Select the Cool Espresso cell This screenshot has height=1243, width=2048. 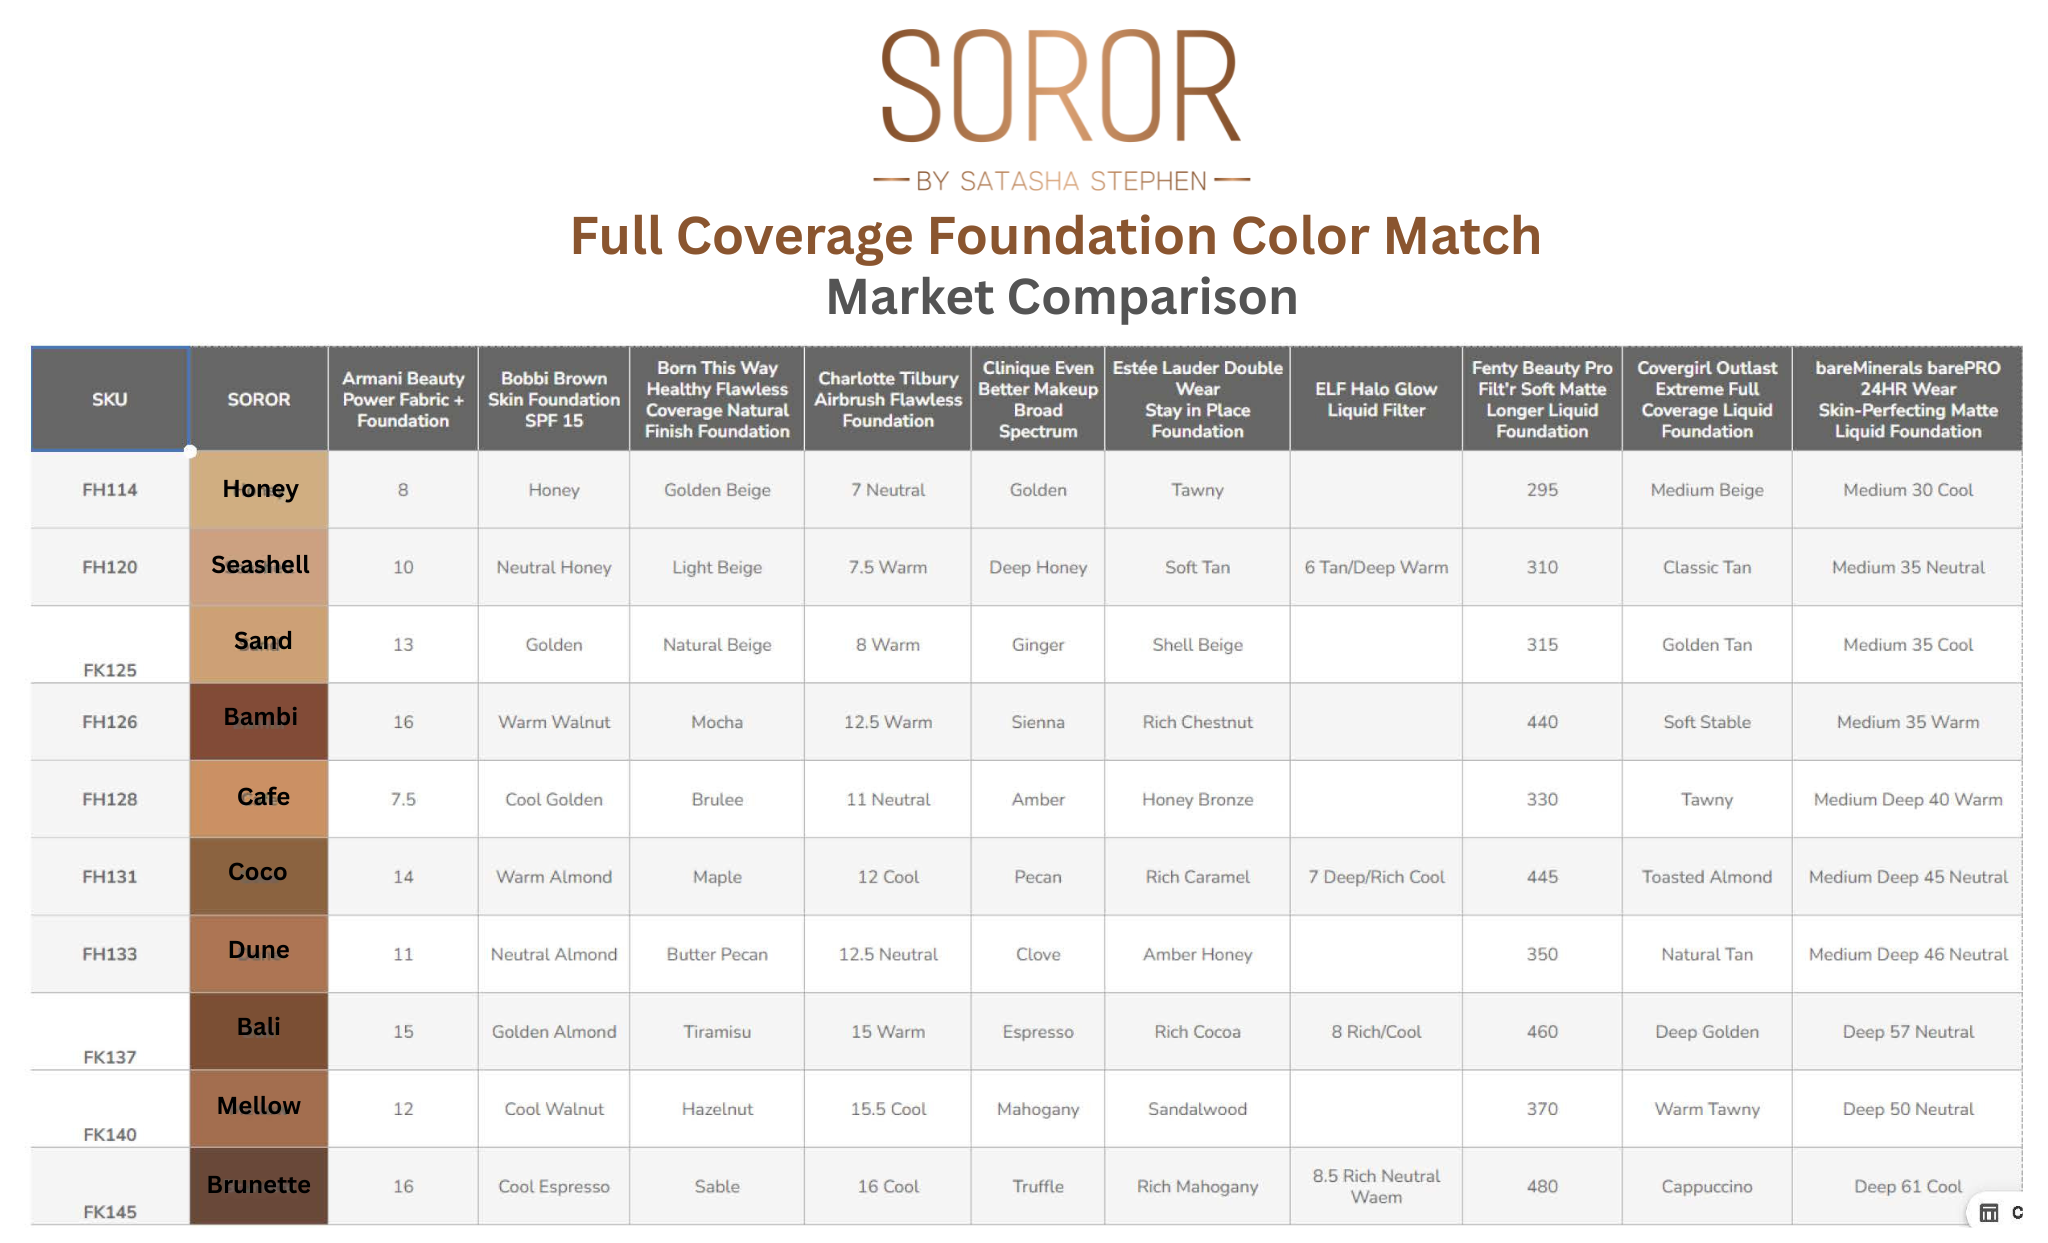click(x=554, y=1186)
